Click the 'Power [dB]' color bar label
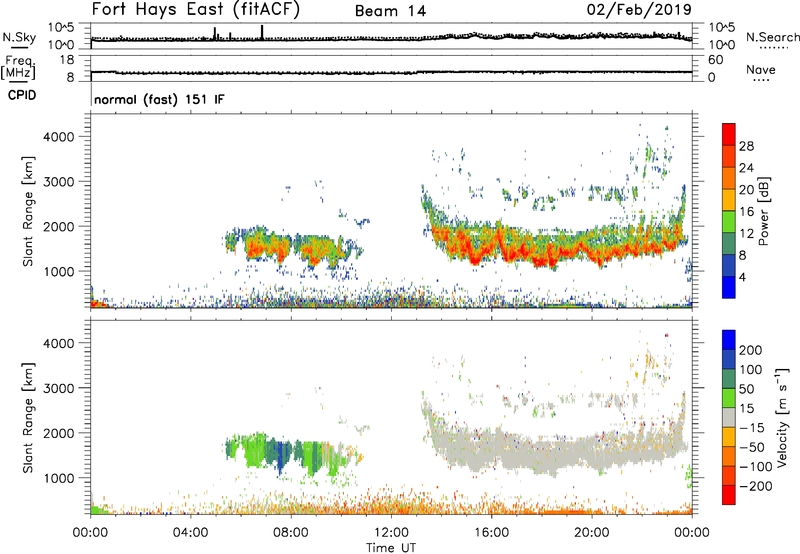 pos(763,211)
